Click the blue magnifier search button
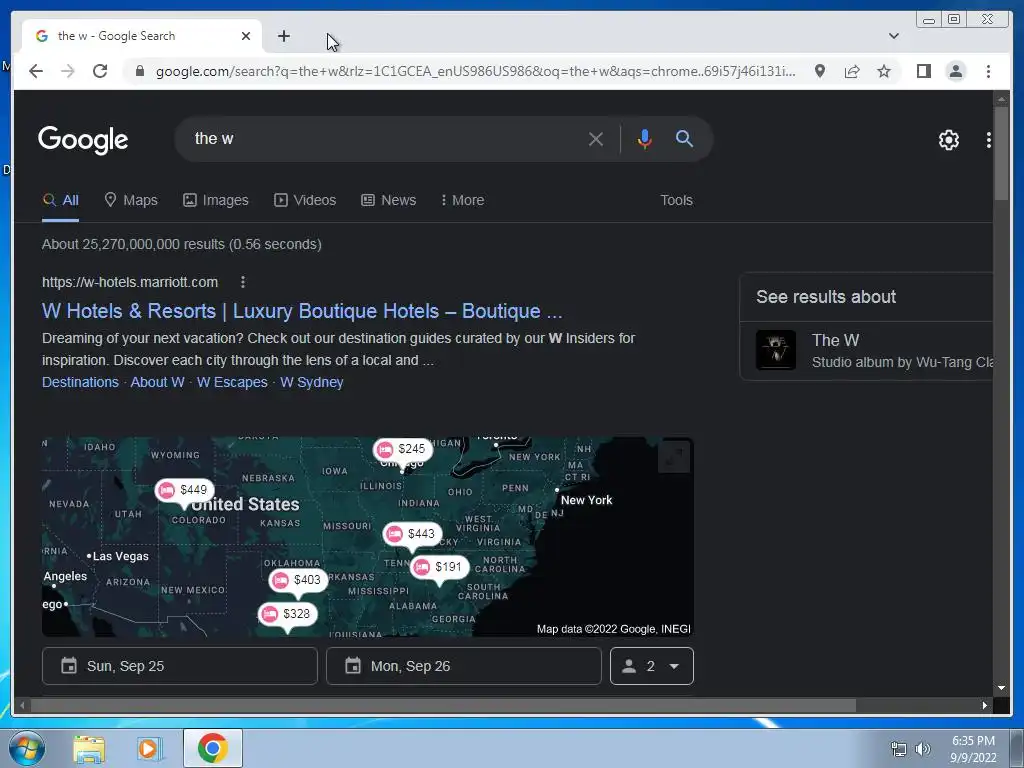This screenshot has width=1024, height=768. (x=684, y=138)
